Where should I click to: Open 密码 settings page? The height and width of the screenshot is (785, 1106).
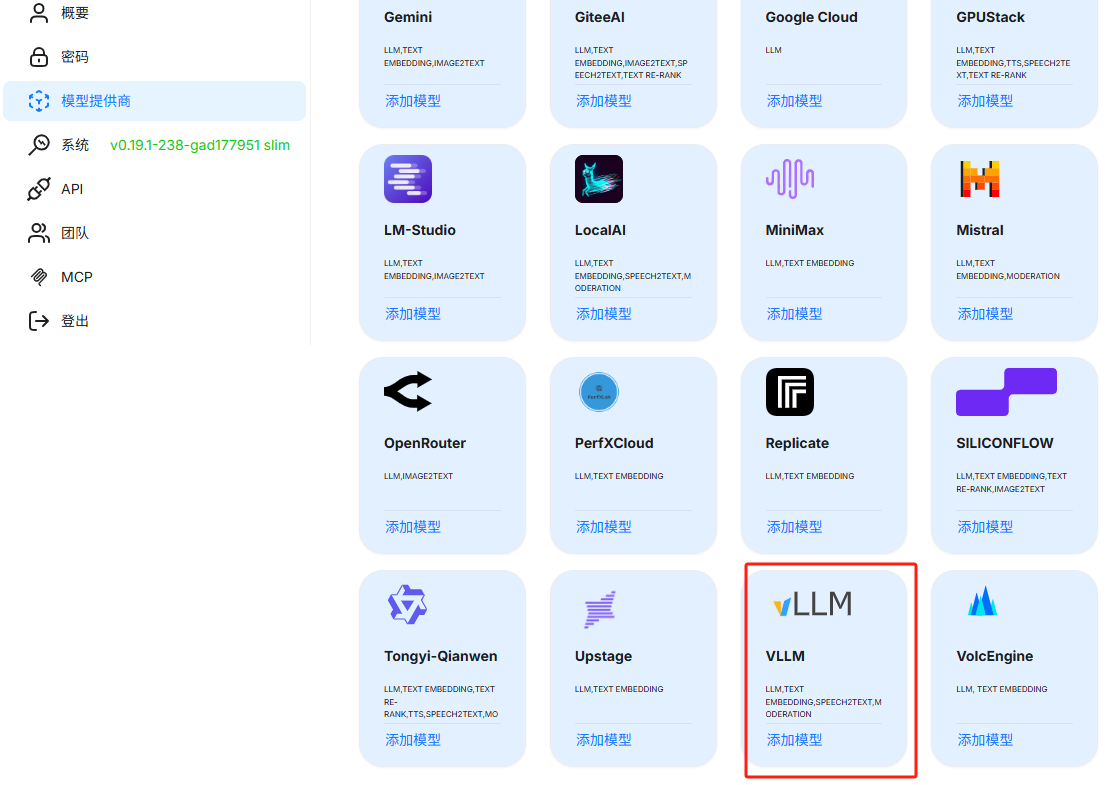point(154,57)
